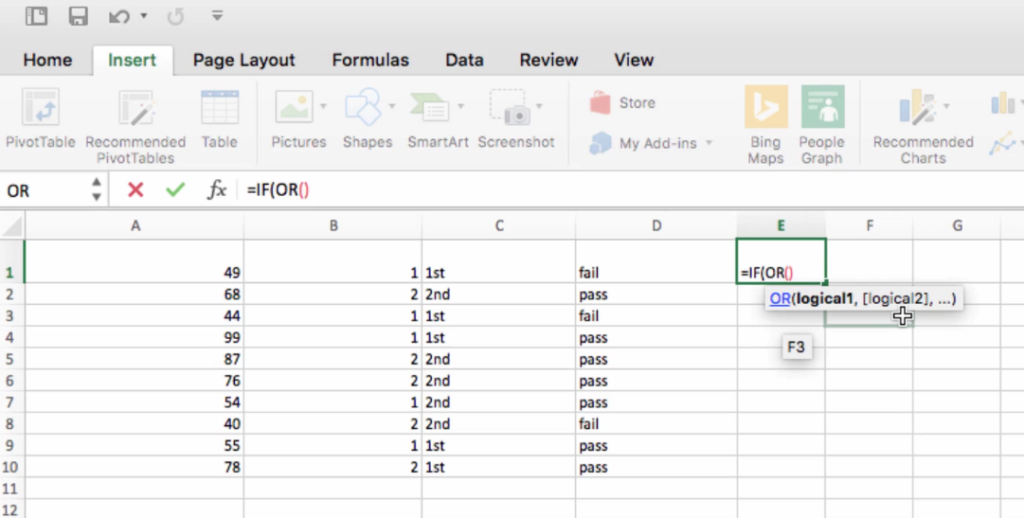Open the View tab
Screen dimensions: 1024x518
(x=633, y=60)
